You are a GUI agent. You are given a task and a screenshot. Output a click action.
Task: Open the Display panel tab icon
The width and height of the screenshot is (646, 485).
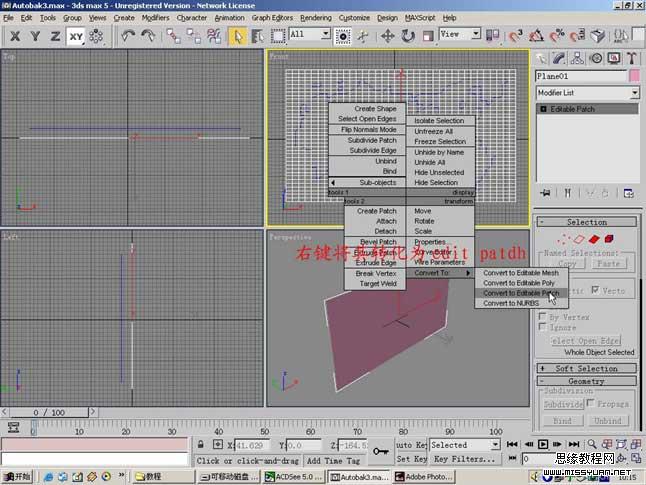(x=614, y=59)
